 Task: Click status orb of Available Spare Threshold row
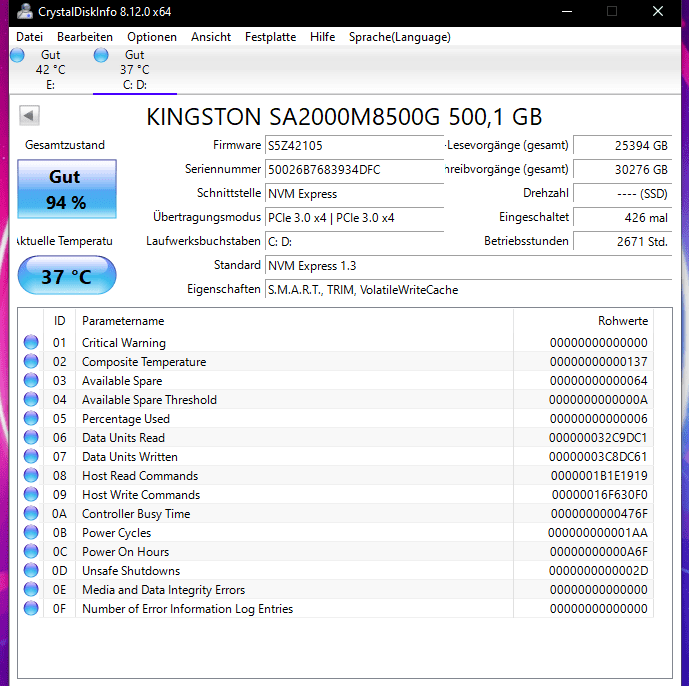coord(31,399)
